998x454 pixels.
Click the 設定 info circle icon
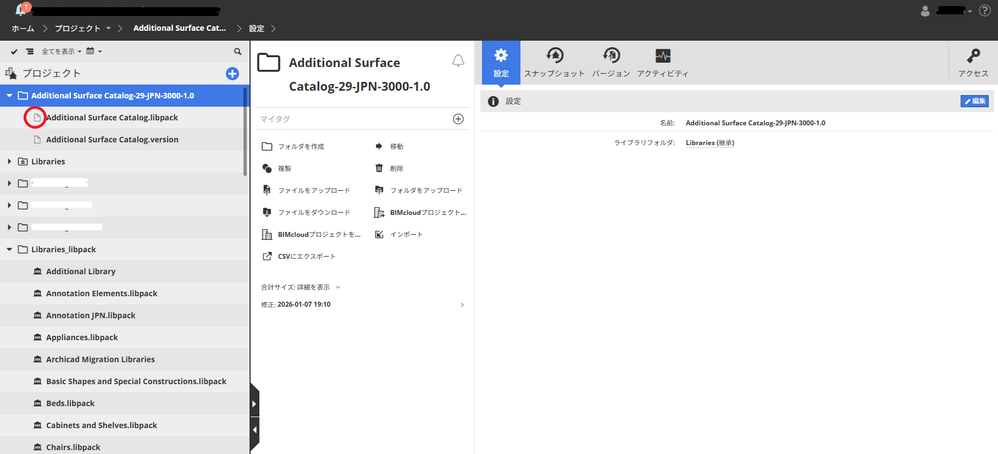pyautogui.click(x=493, y=101)
